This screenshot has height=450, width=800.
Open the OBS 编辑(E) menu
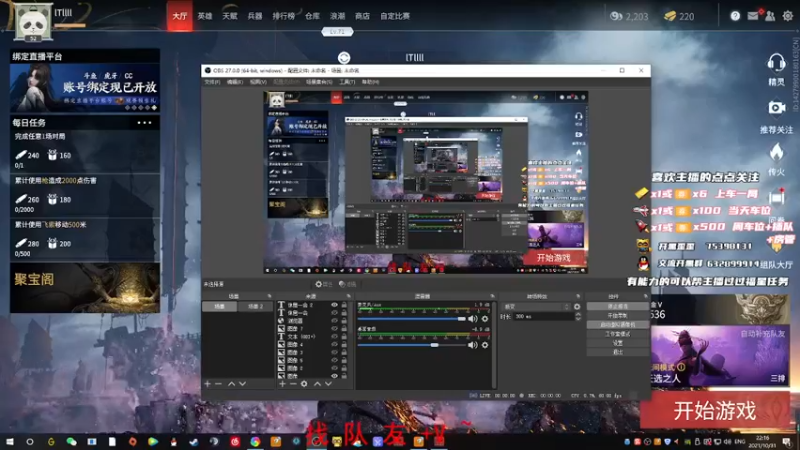[235, 82]
